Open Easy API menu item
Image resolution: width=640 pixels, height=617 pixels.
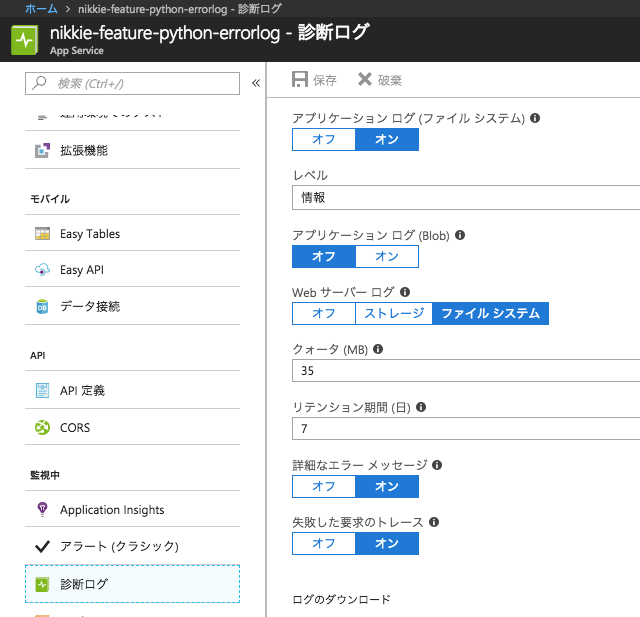[x=132, y=270]
